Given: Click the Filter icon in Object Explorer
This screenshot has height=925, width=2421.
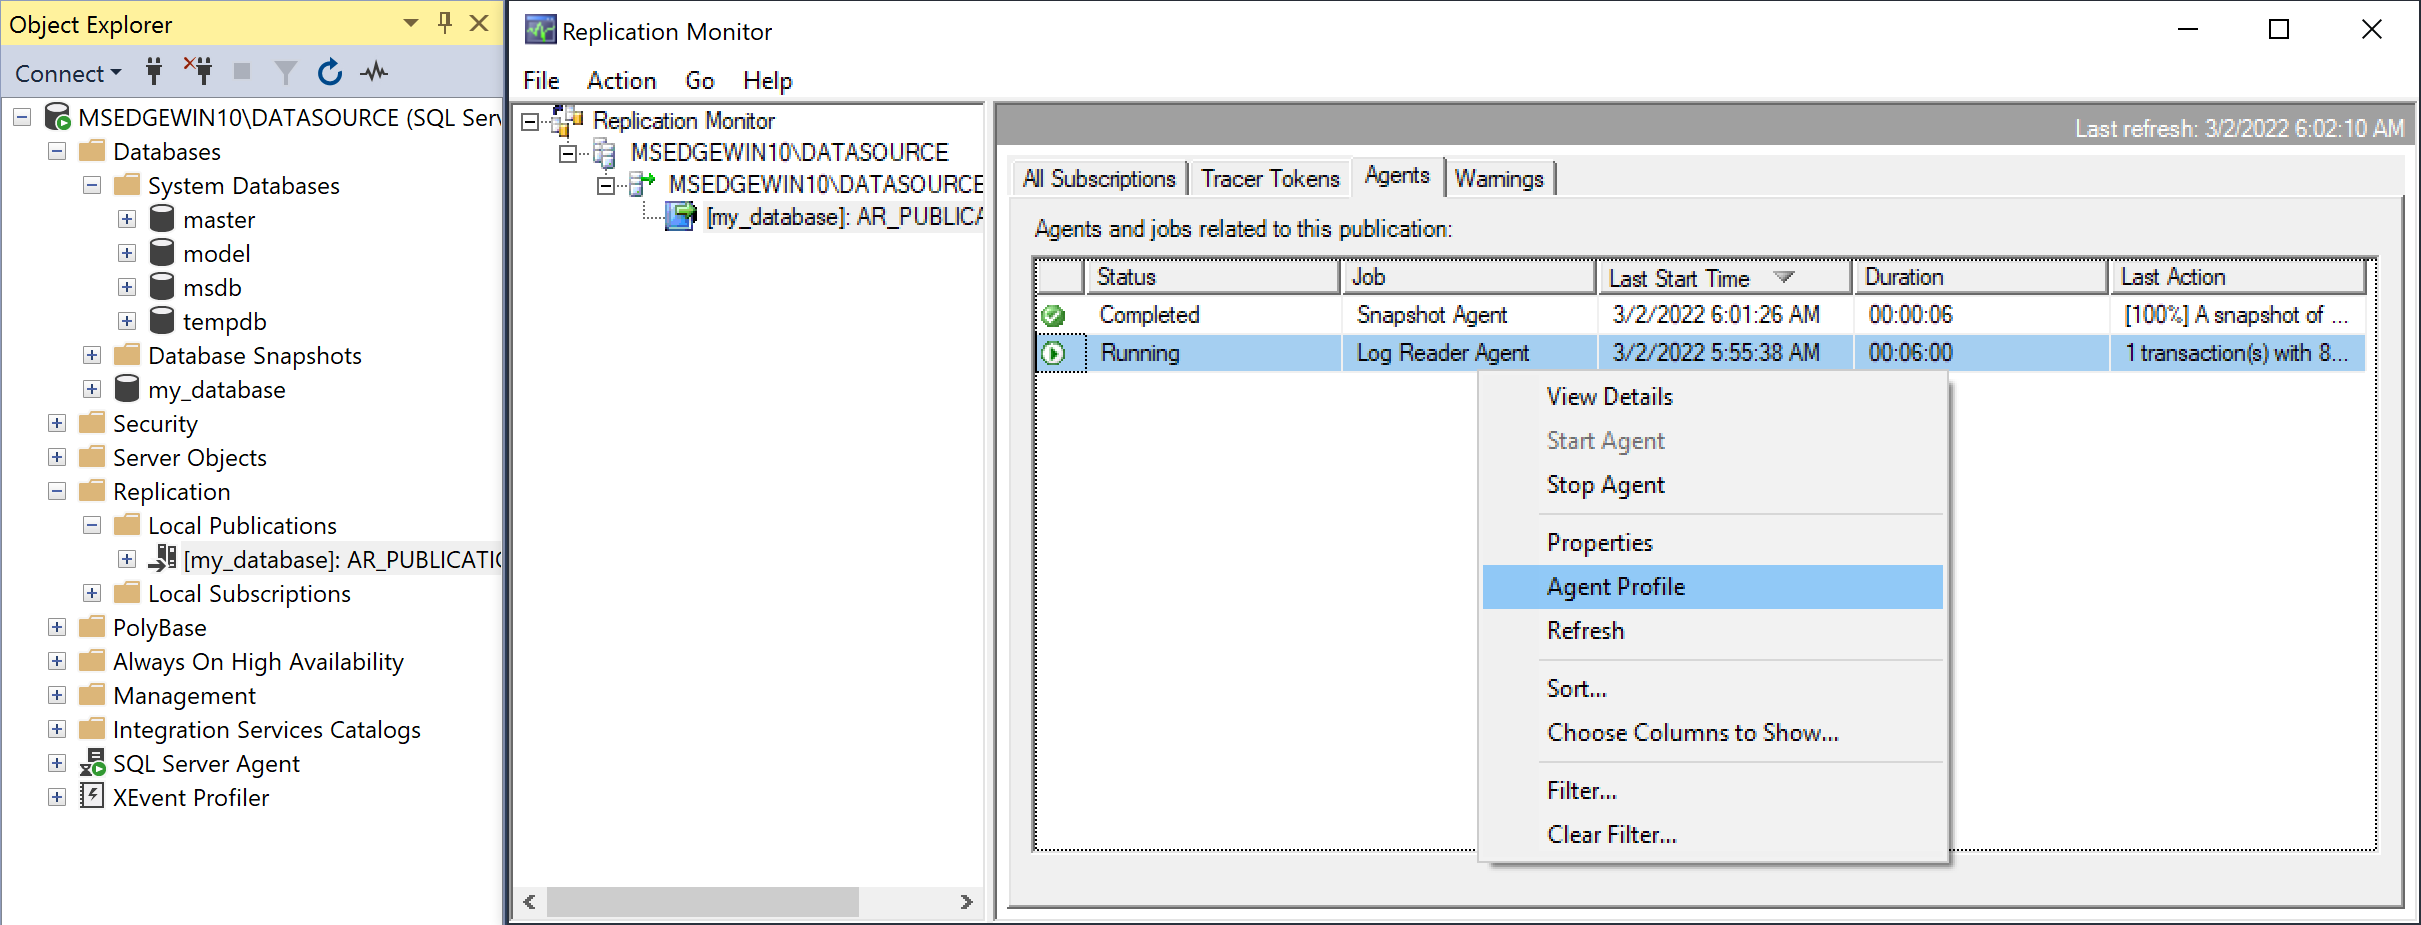Looking at the screenshot, I should [x=285, y=71].
